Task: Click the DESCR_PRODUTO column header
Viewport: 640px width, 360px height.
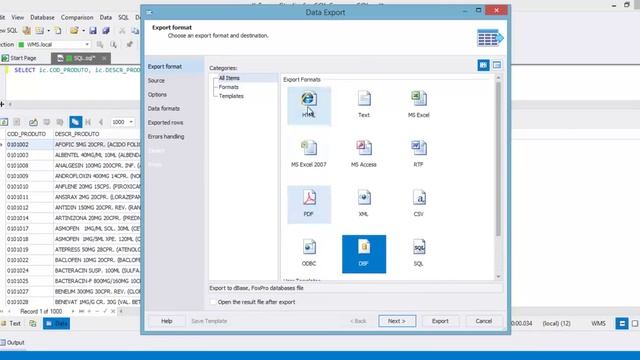Action: (97, 134)
